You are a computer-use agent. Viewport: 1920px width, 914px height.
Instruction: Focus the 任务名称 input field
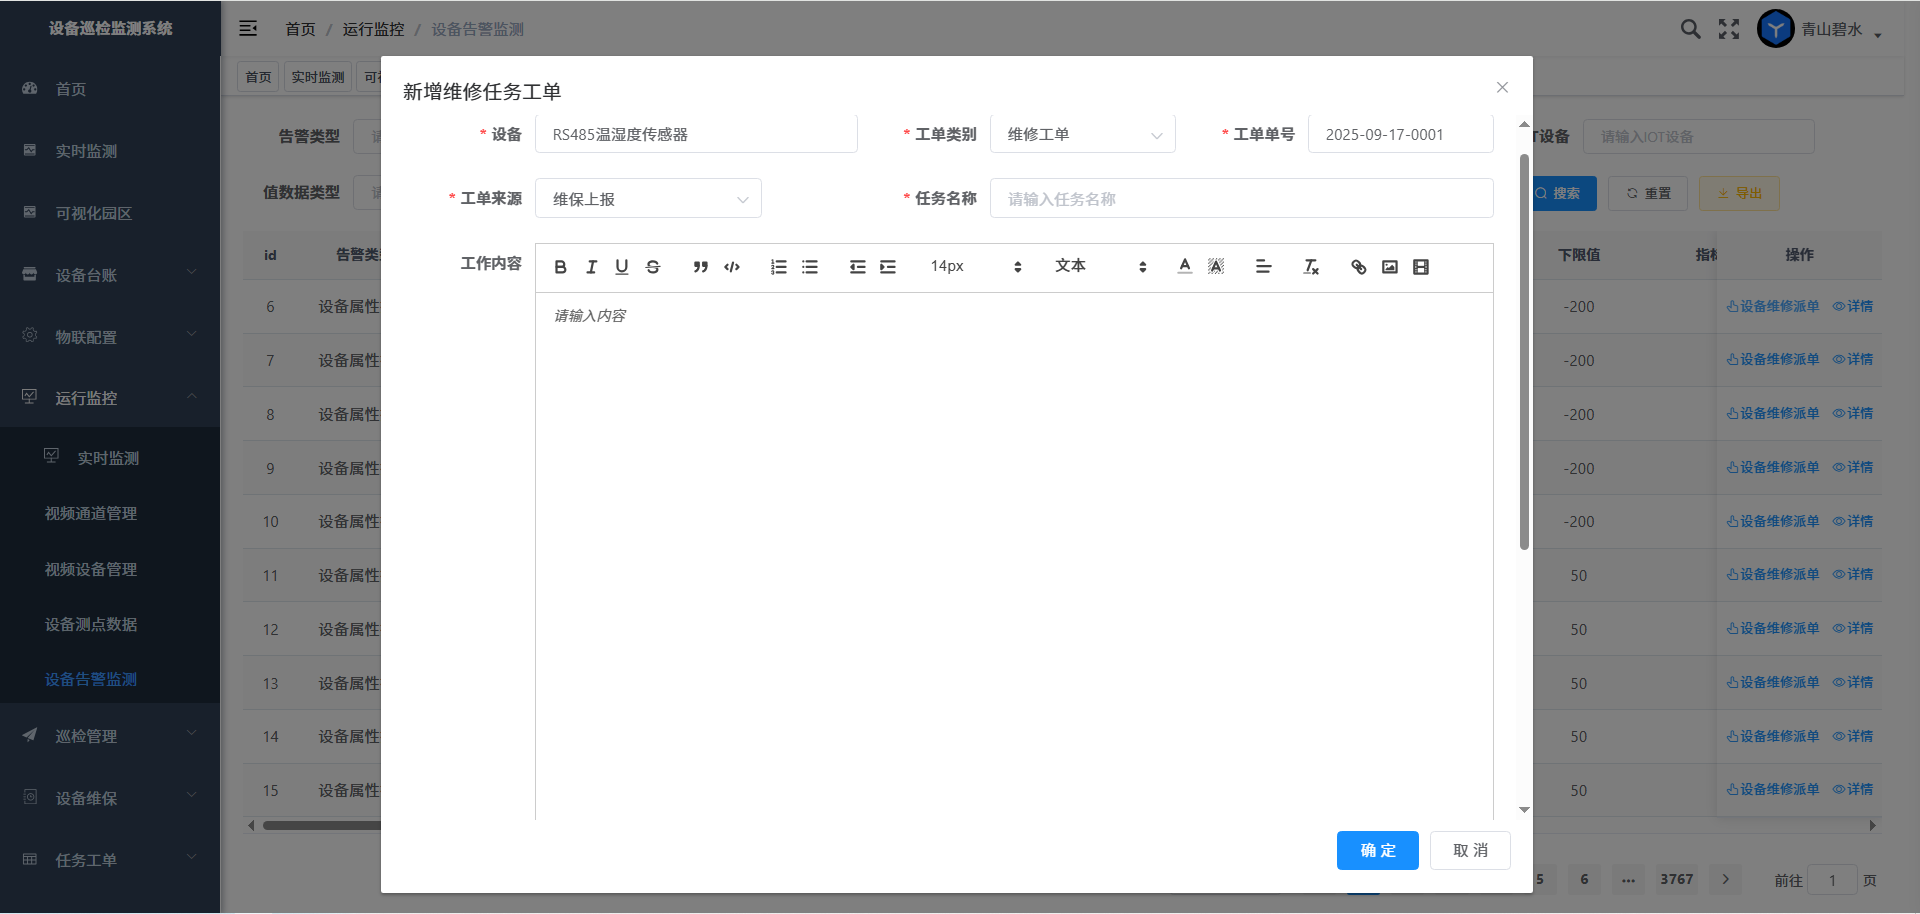(x=1241, y=199)
